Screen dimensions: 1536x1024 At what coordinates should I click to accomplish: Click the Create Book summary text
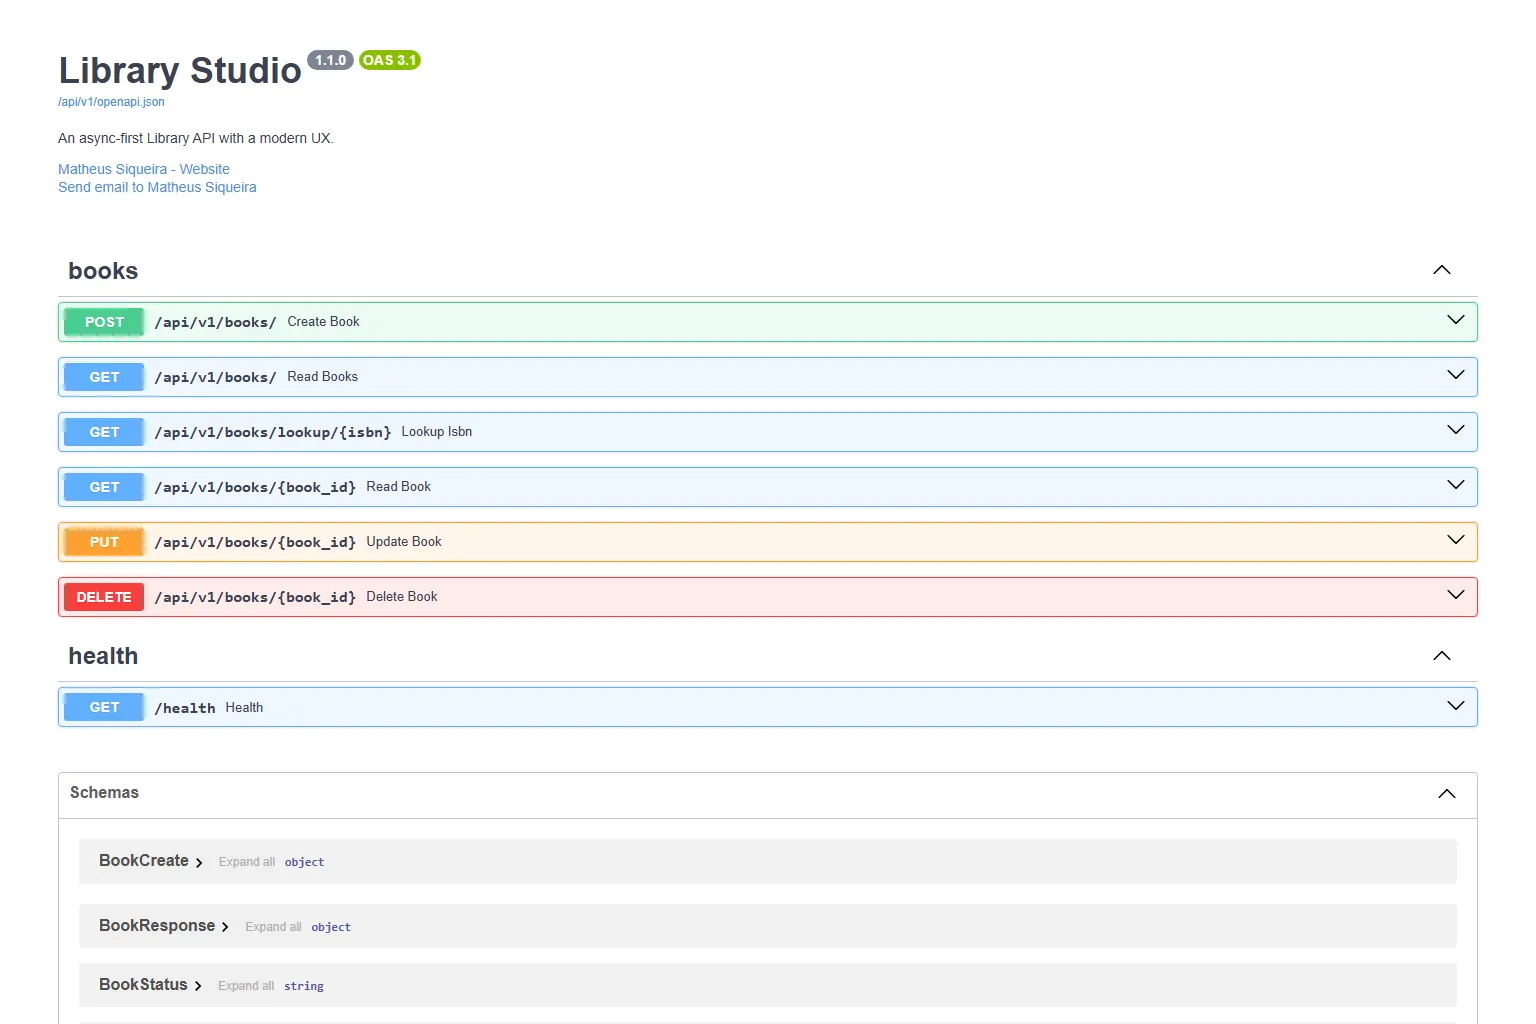click(x=323, y=322)
